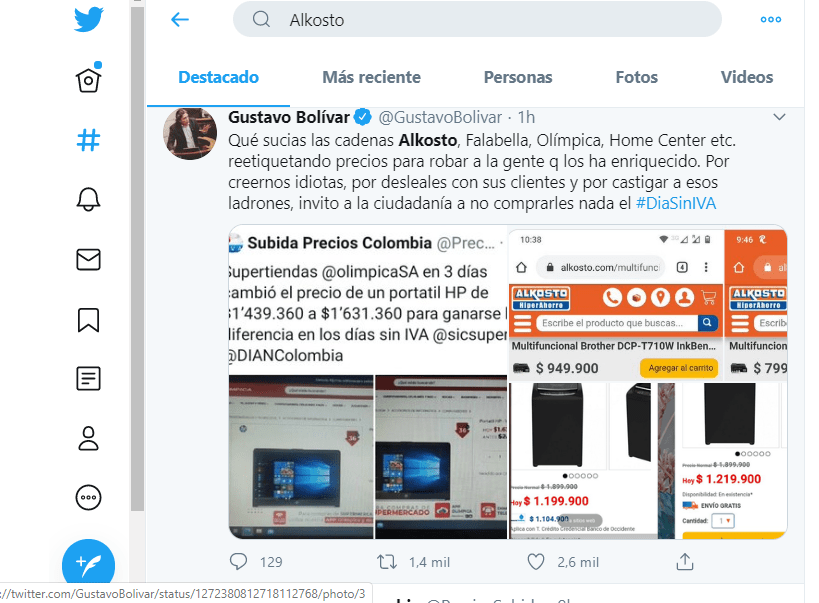Click the Alkosto search field

[x=477, y=20]
